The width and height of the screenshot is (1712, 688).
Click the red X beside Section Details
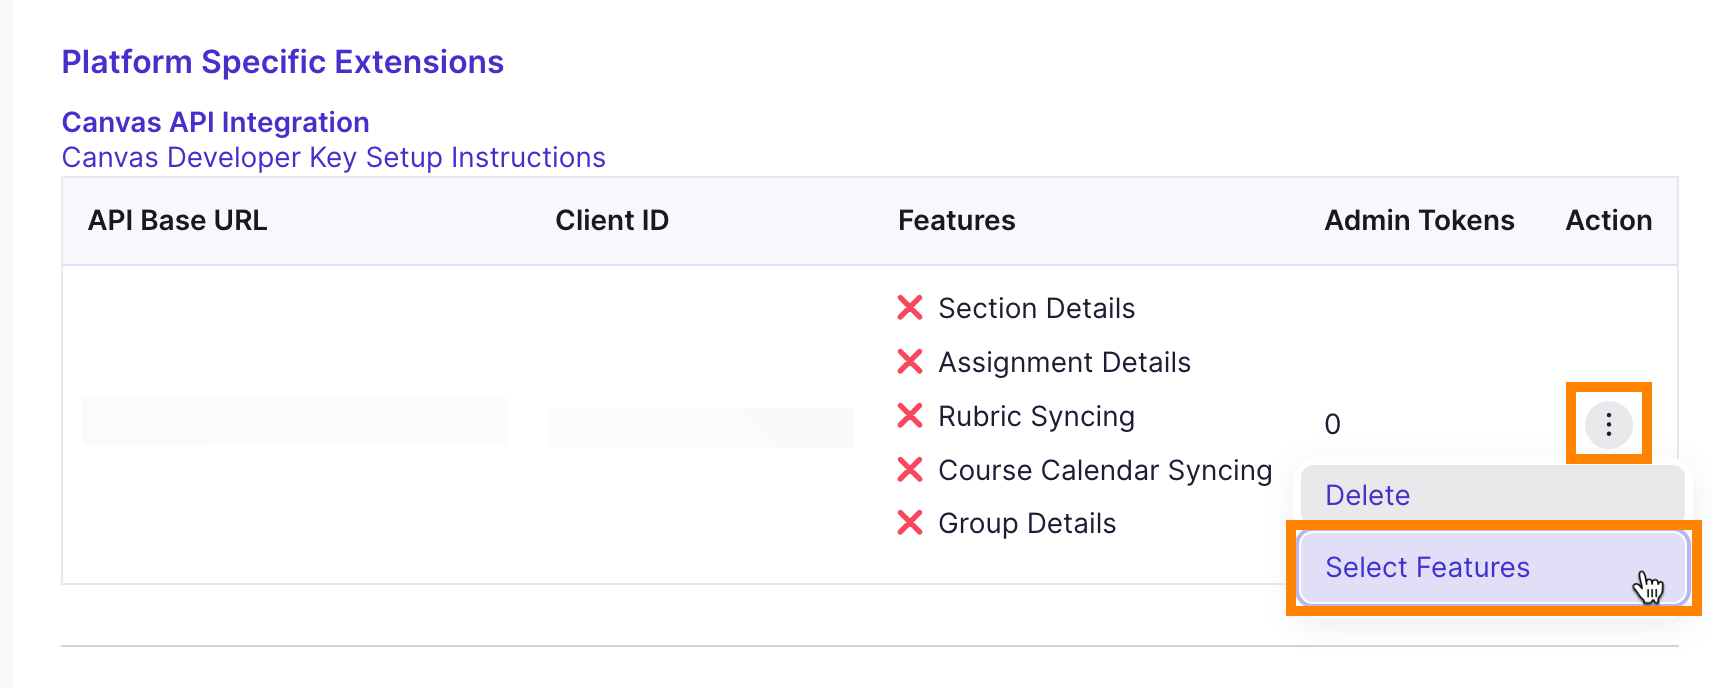[x=910, y=307]
